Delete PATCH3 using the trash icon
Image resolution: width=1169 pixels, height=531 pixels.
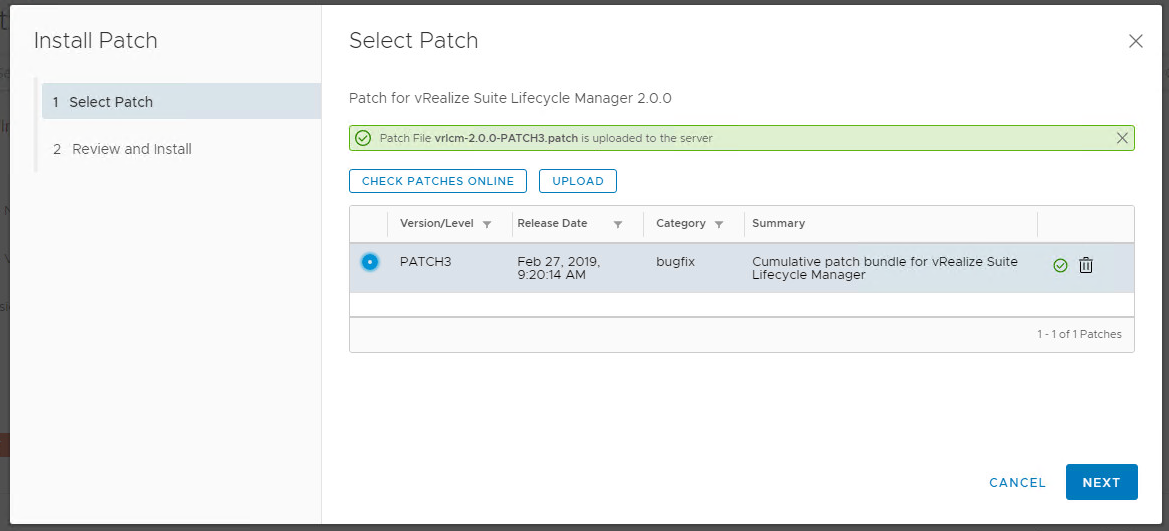[1086, 265]
